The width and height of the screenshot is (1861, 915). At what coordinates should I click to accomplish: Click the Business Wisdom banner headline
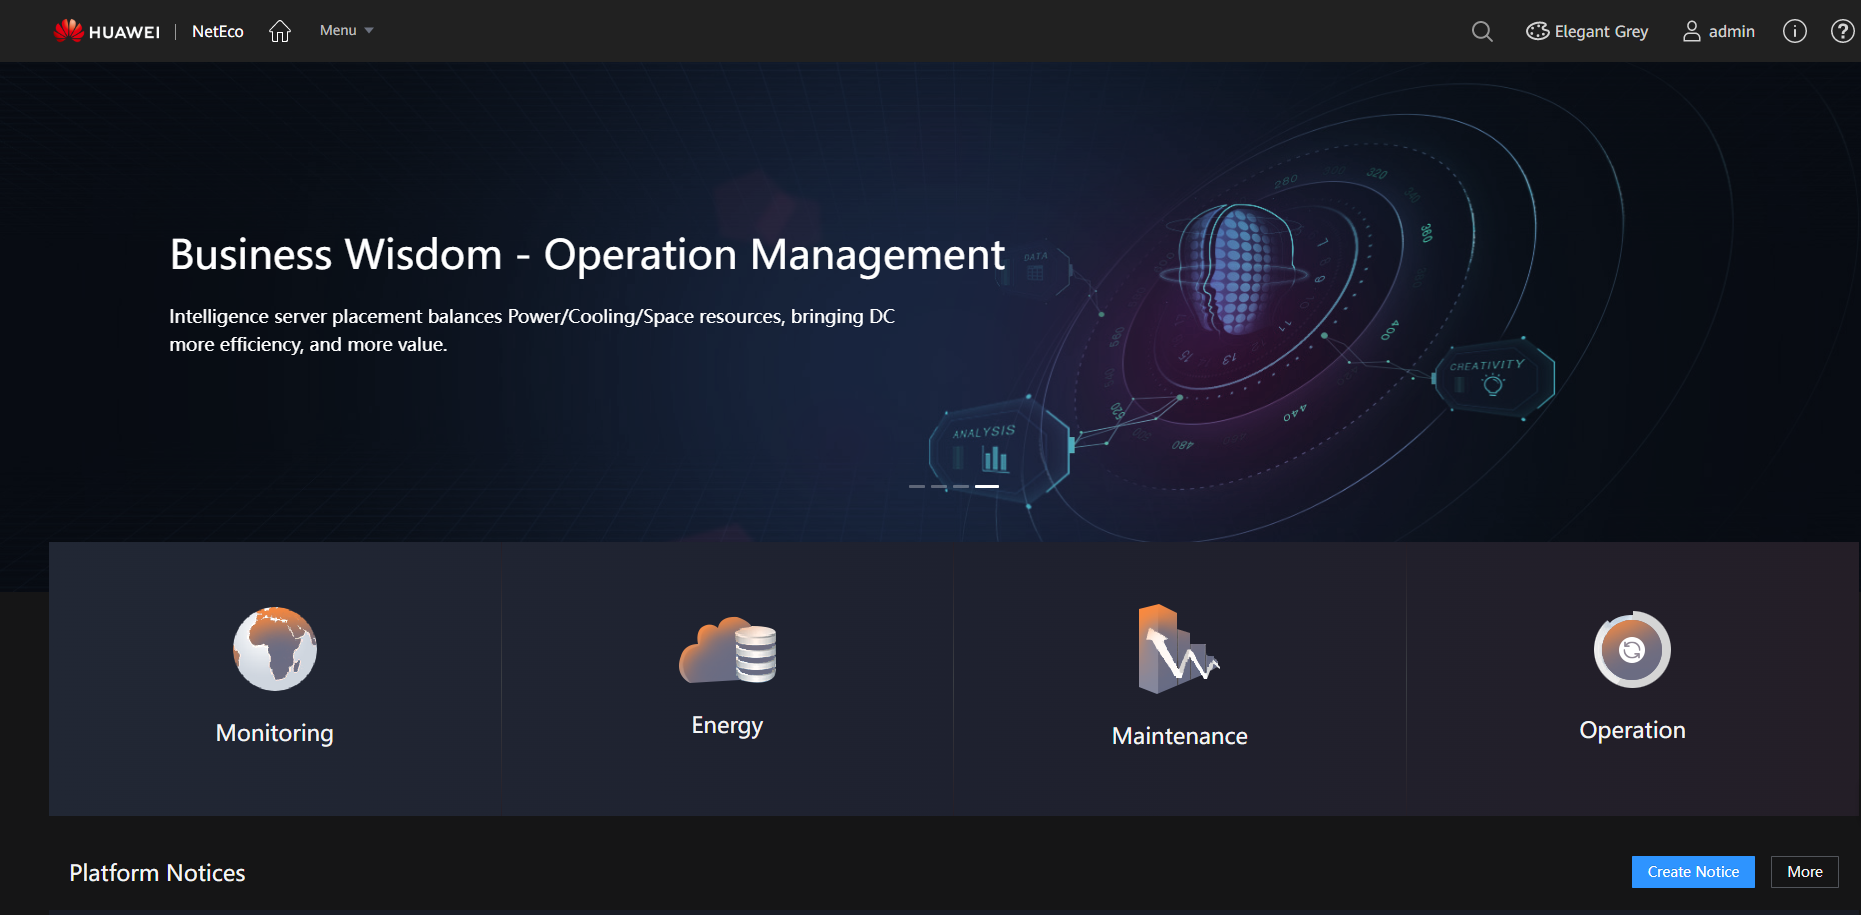587,254
